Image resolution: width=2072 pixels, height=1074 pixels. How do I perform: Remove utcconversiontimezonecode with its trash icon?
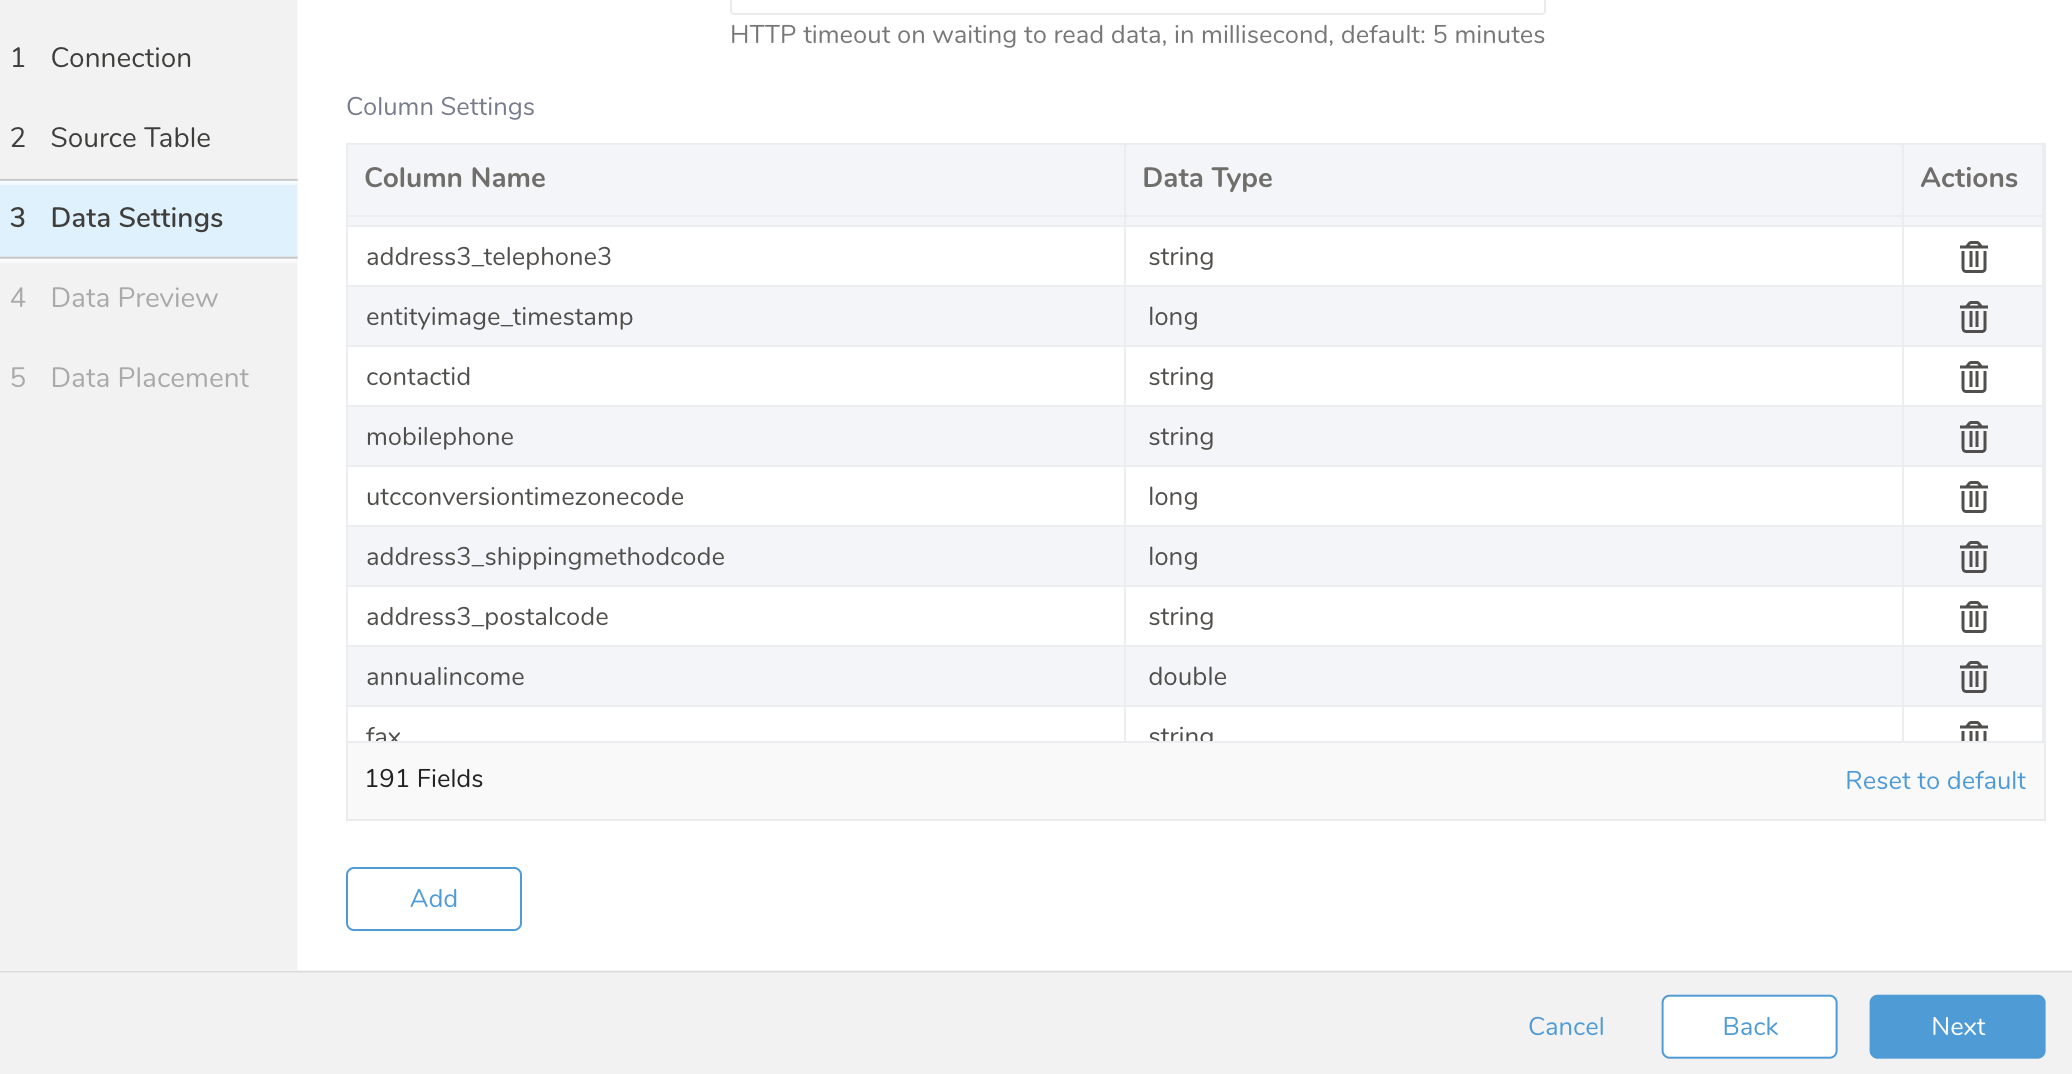pyautogui.click(x=1973, y=497)
